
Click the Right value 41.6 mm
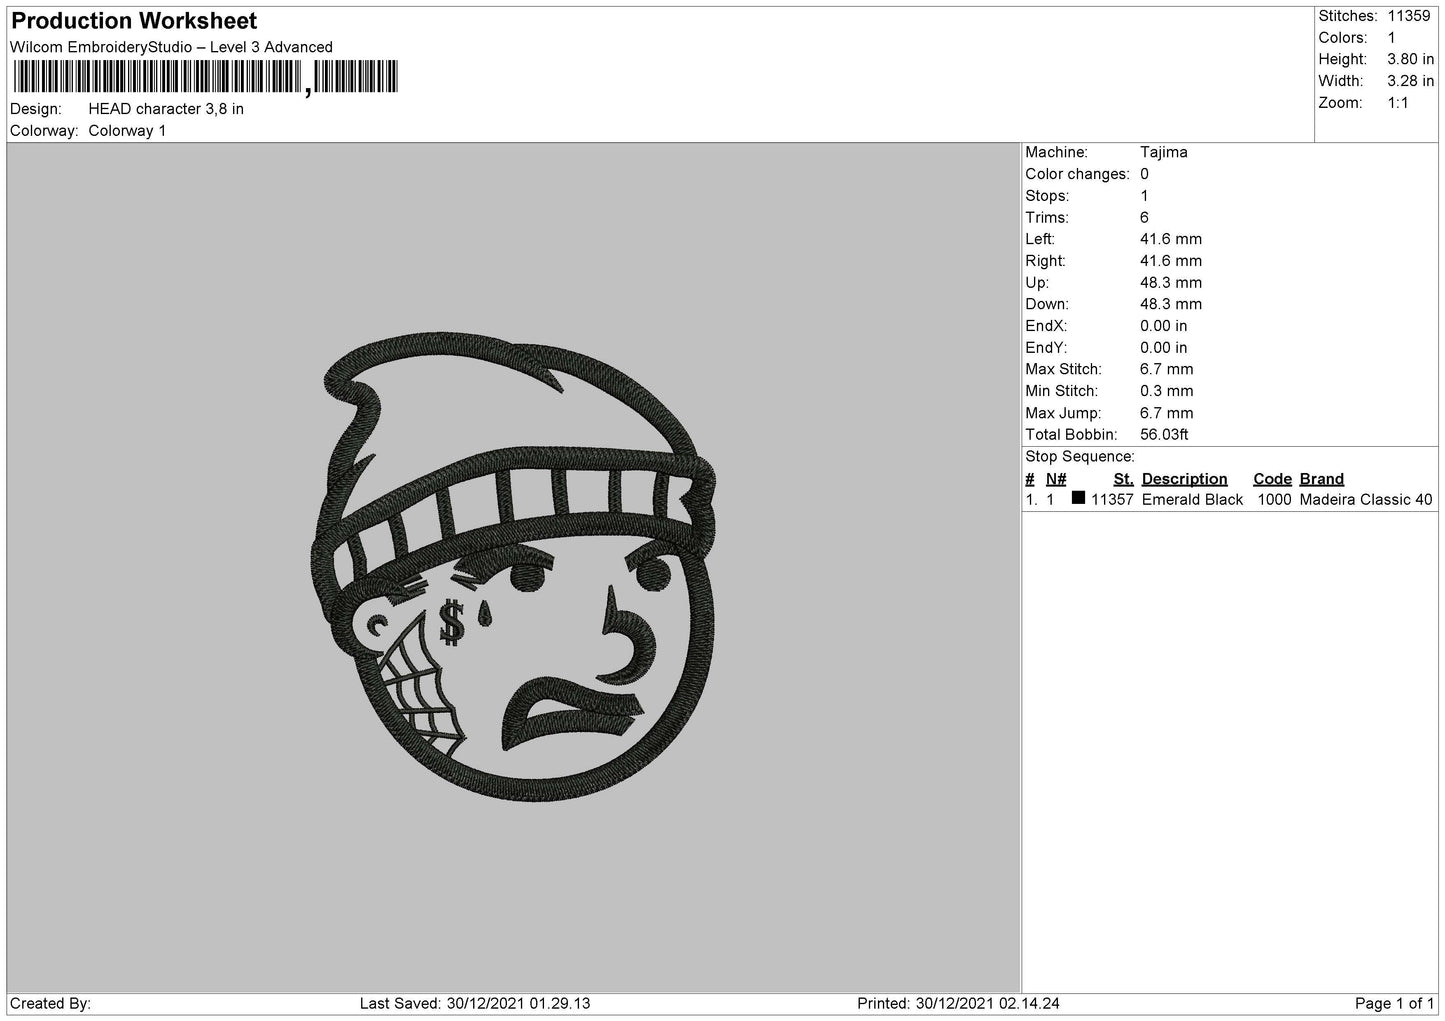click(x=1171, y=261)
